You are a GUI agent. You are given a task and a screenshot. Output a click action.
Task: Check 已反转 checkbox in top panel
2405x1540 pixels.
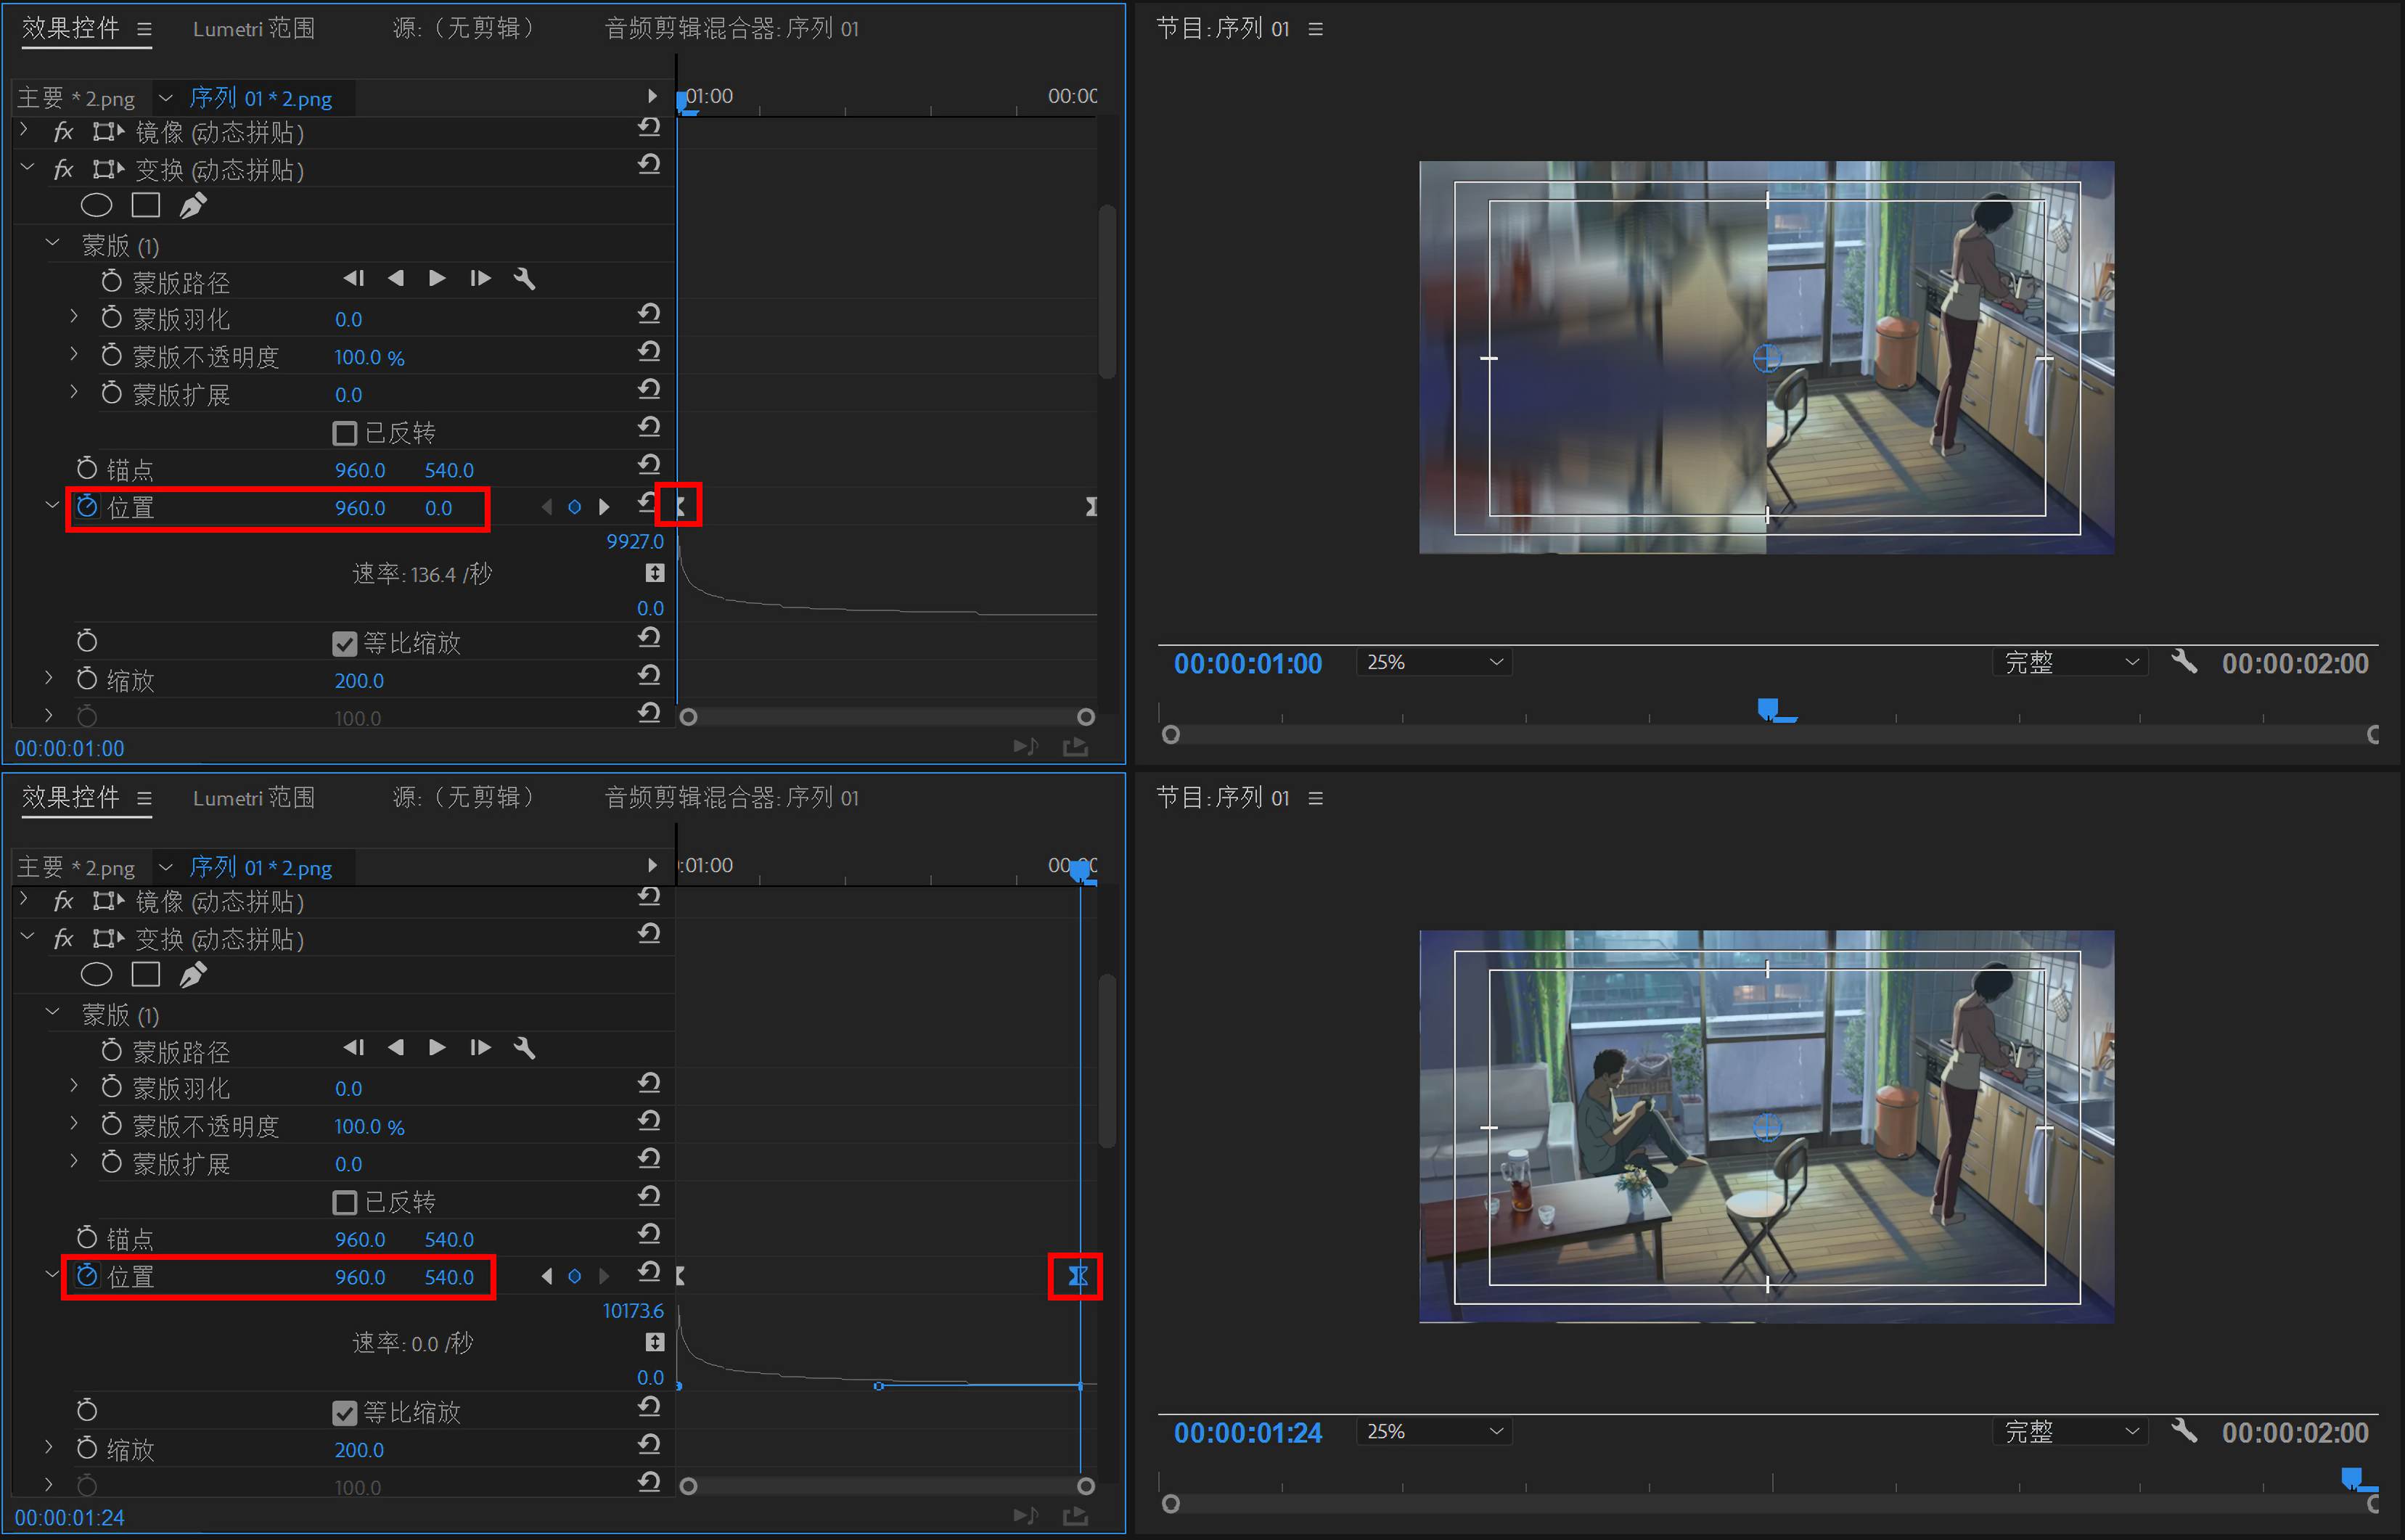344,433
